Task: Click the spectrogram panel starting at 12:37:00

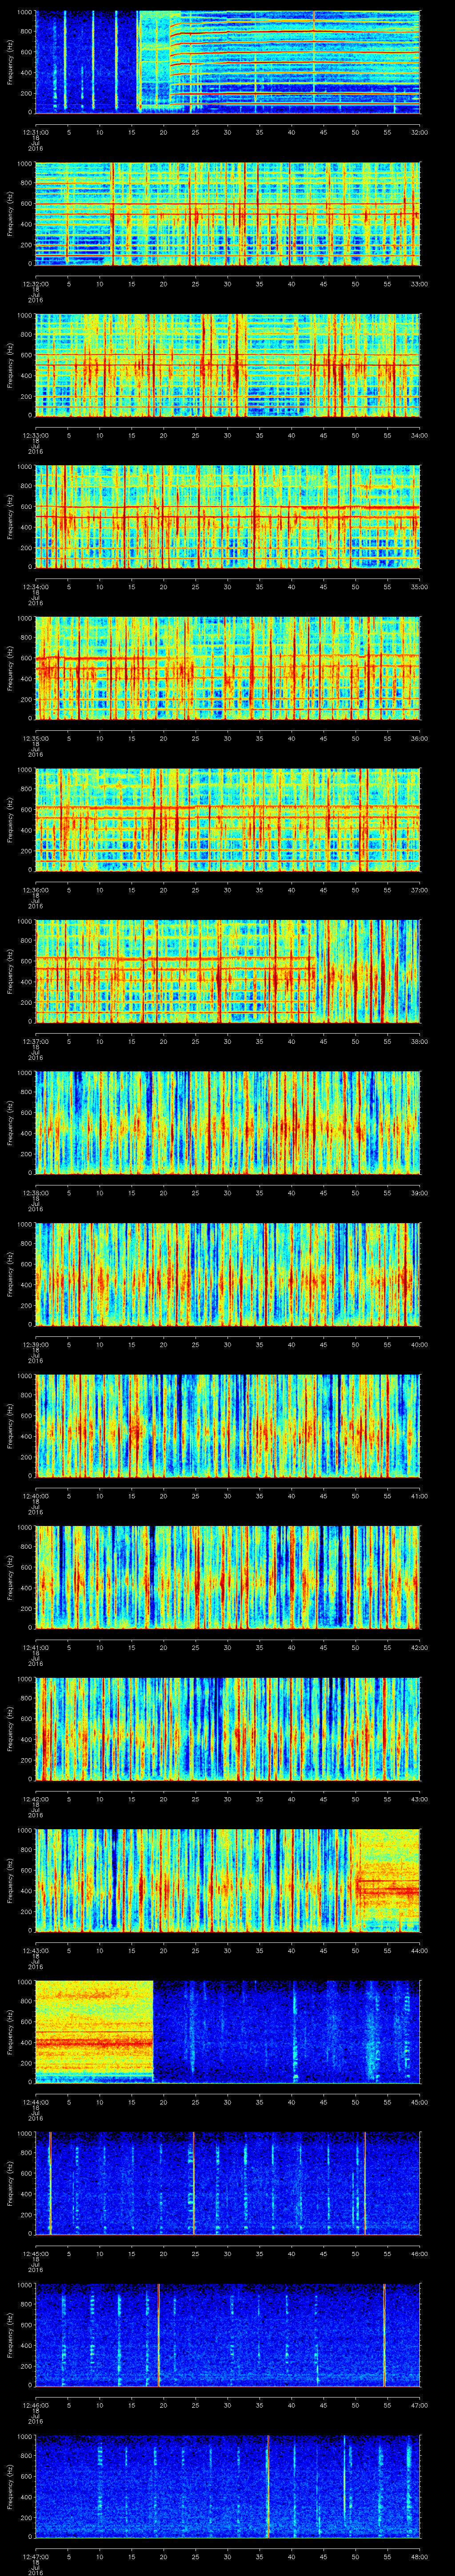Action: pyautogui.click(x=228, y=970)
